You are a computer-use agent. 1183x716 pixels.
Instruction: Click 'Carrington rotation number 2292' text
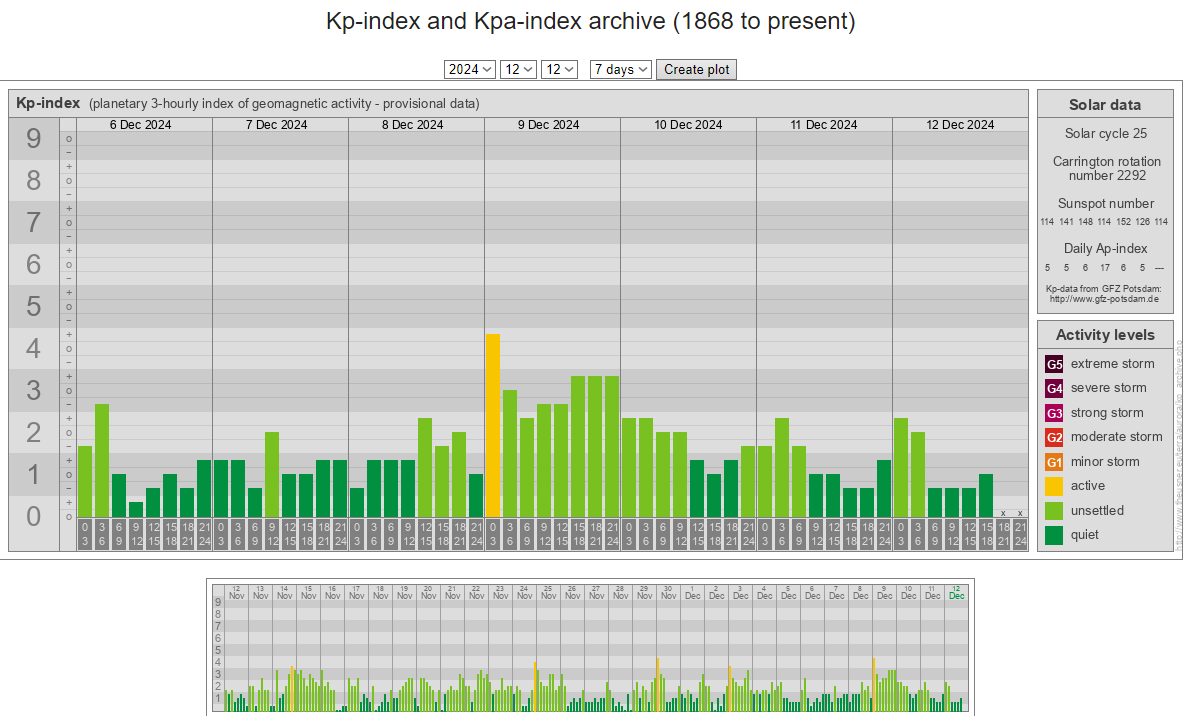(x=1107, y=168)
